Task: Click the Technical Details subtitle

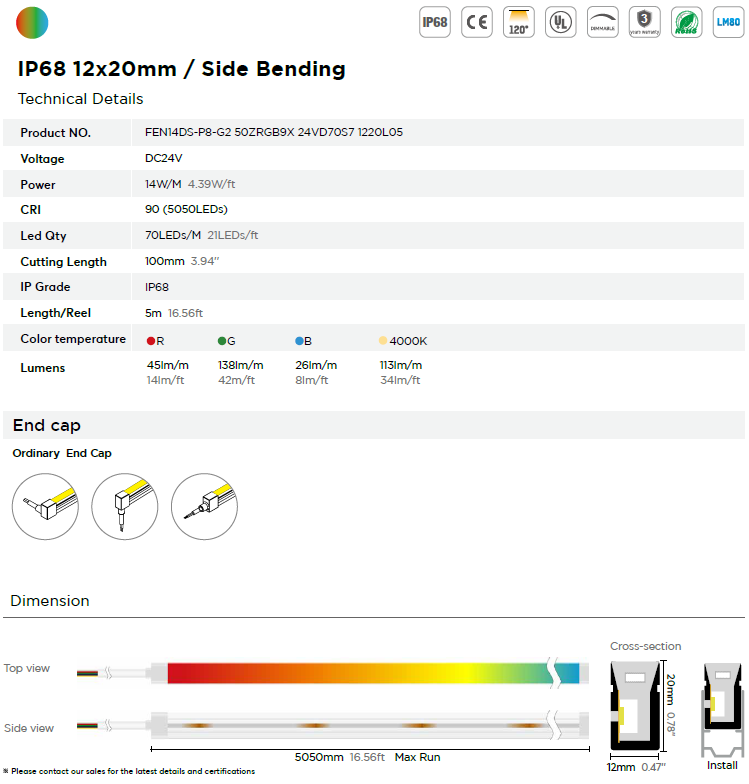Action: [x=80, y=98]
